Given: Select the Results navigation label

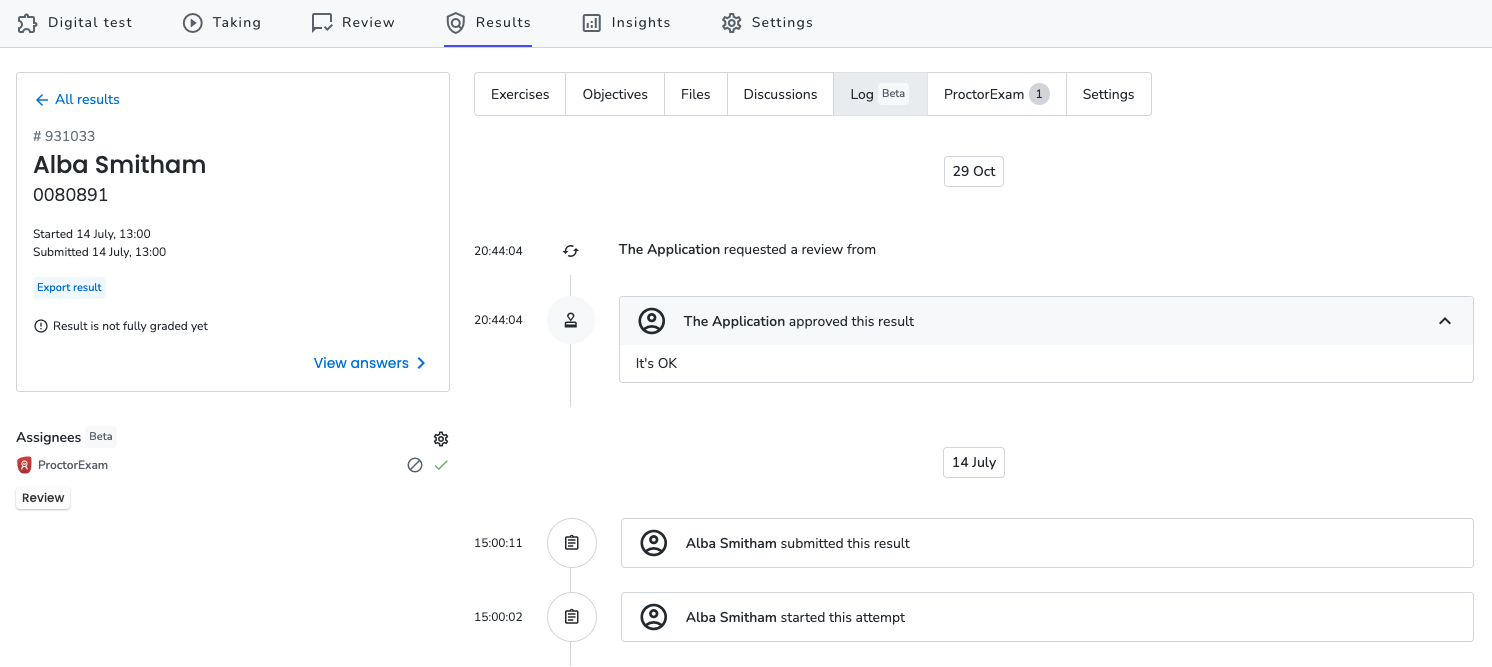Looking at the screenshot, I should [x=504, y=22].
